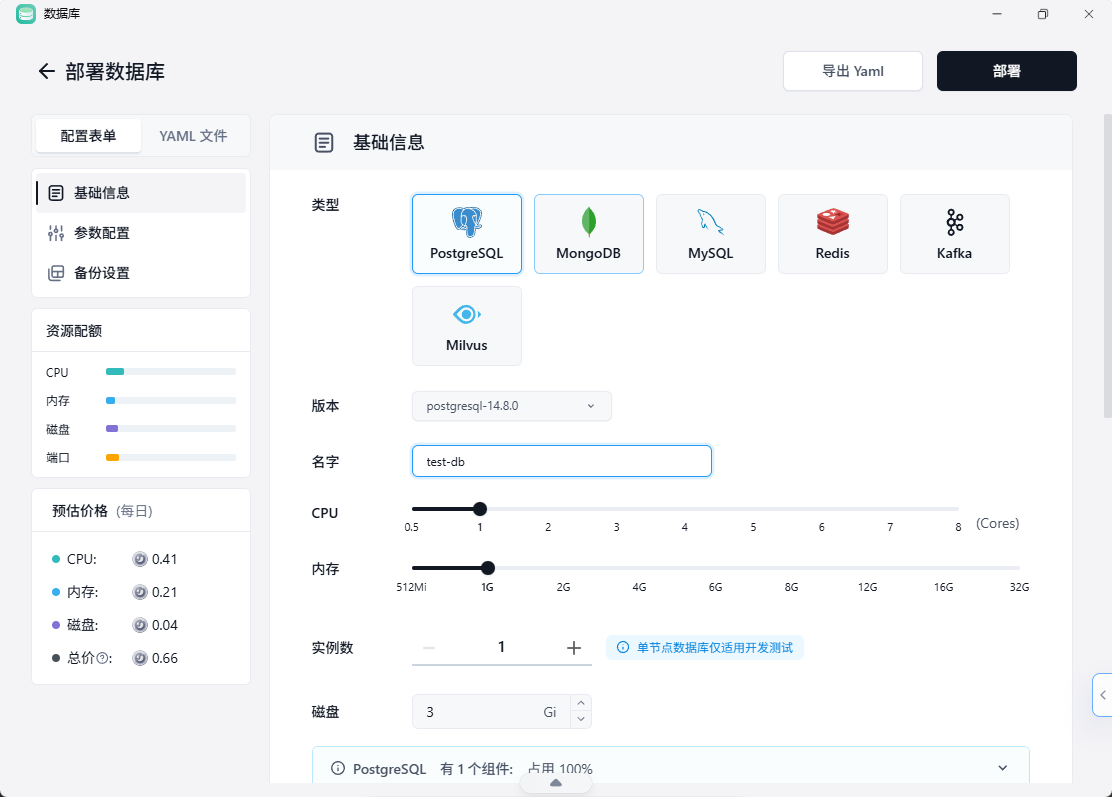Click the vertical scrollbar on right edge

1107,266
